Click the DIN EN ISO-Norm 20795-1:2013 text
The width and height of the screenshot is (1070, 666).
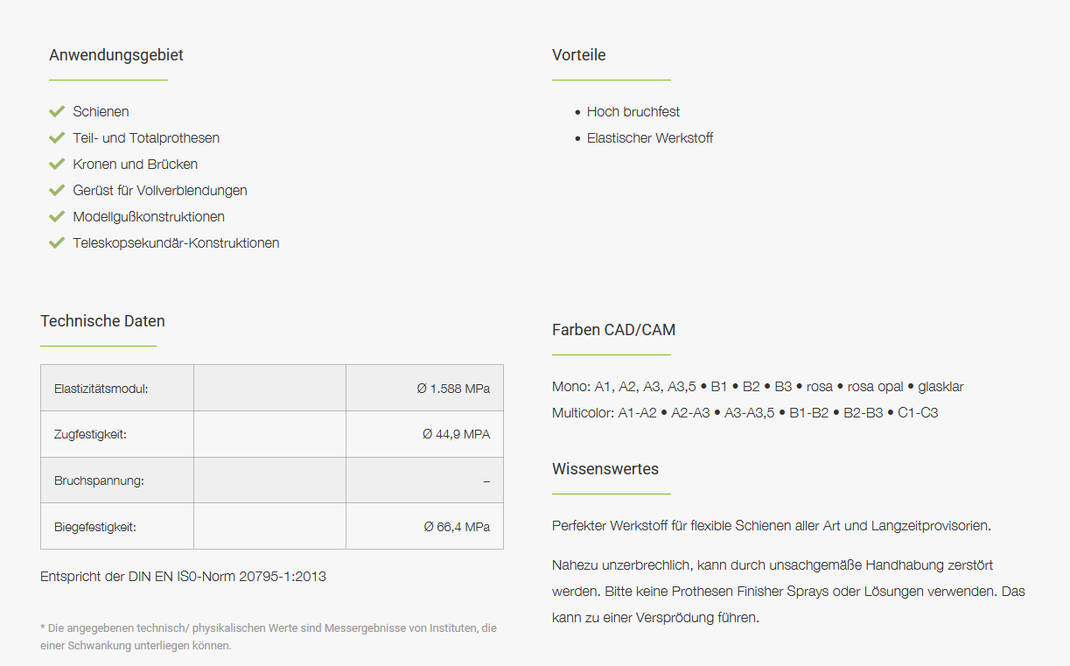click(183, 576)
